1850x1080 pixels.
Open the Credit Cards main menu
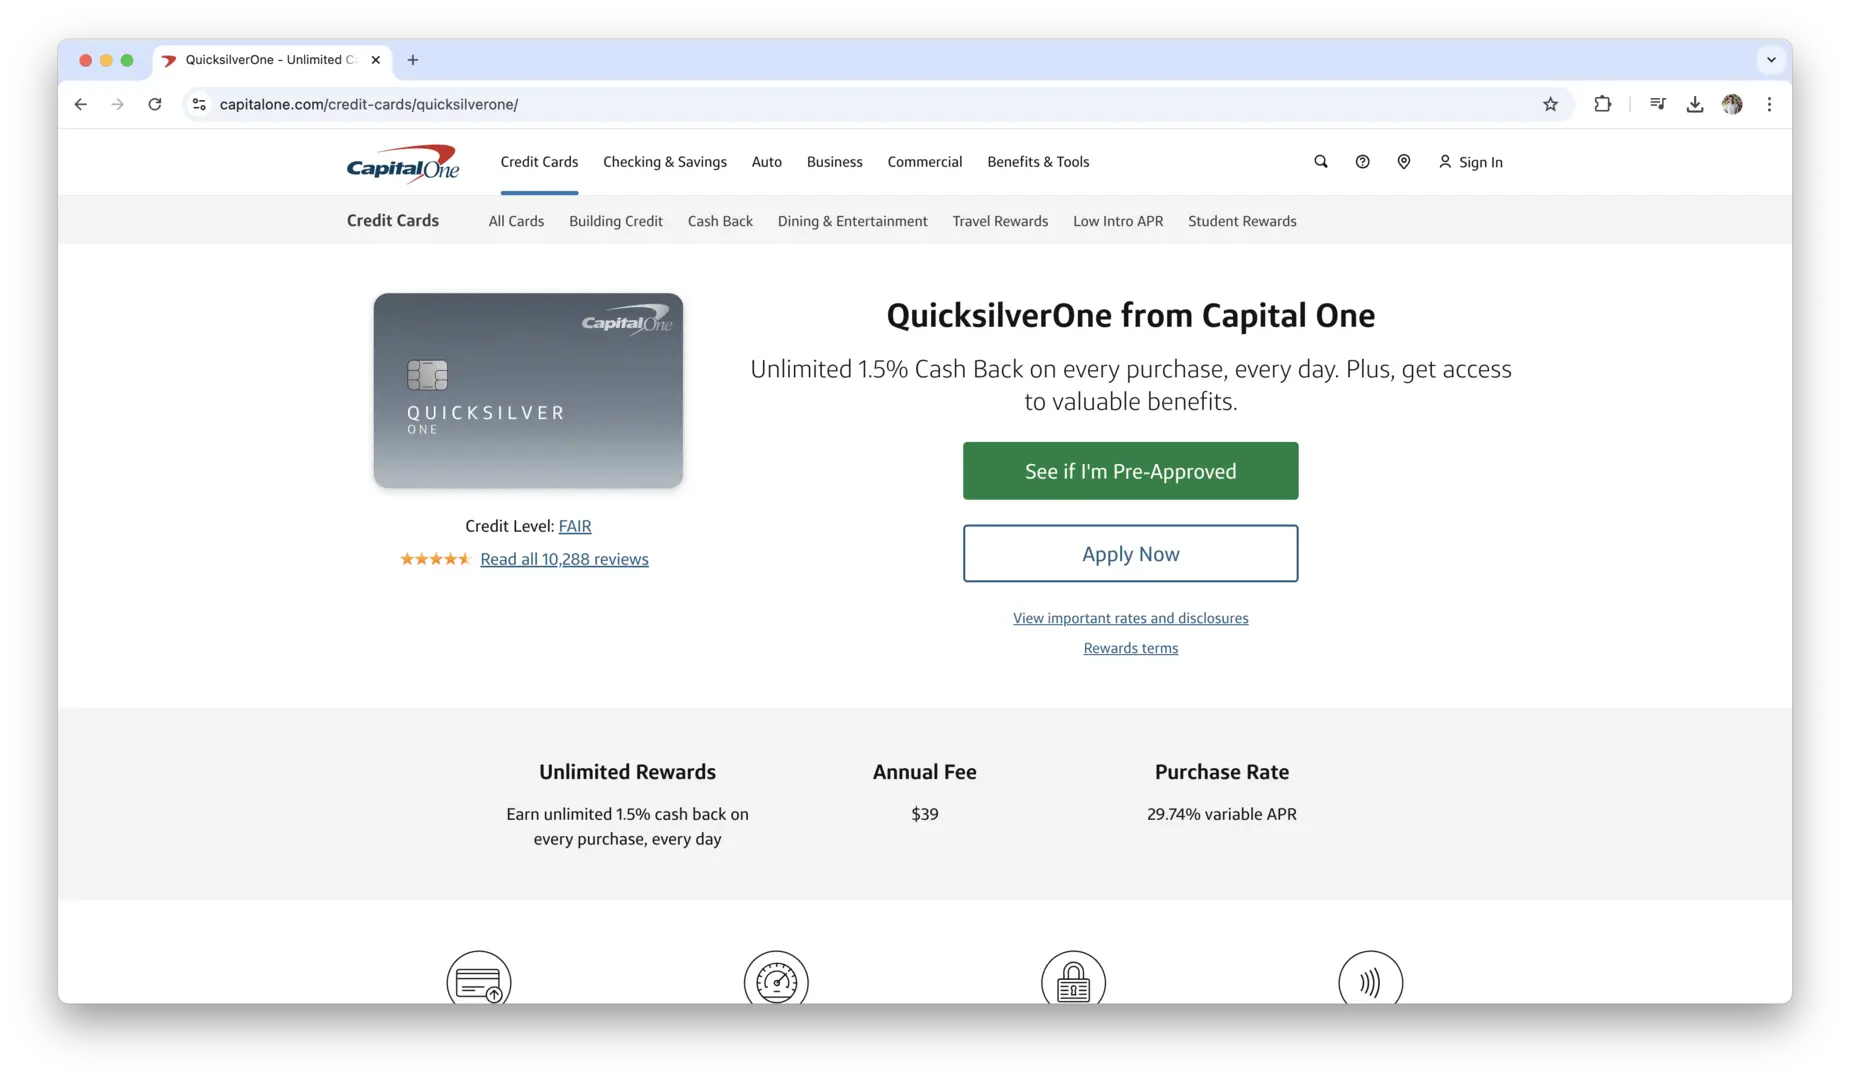tap(539, 162)
